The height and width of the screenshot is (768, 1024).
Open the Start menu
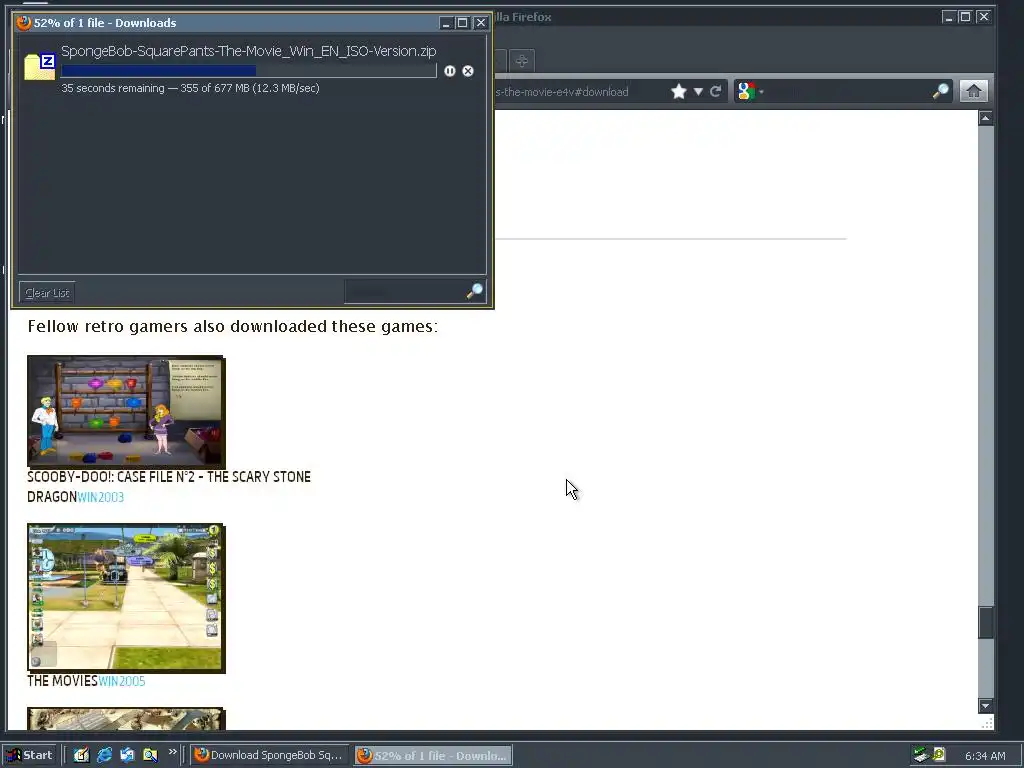[x=29, y=755]
